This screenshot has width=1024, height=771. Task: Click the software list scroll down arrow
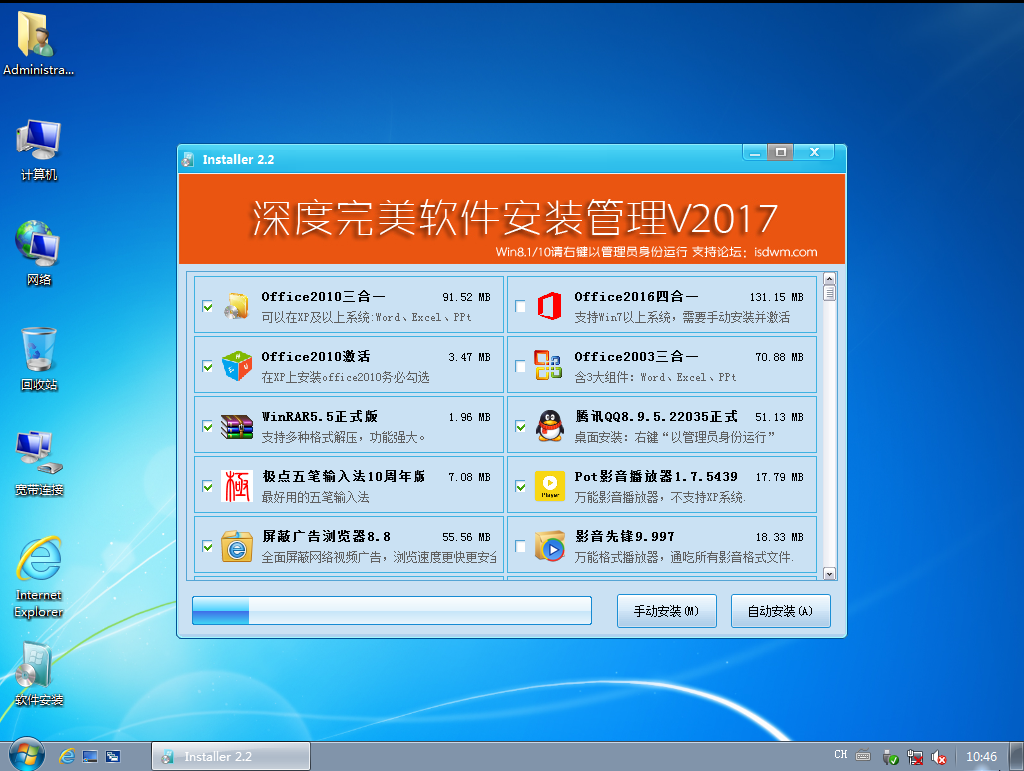[829, 574]
